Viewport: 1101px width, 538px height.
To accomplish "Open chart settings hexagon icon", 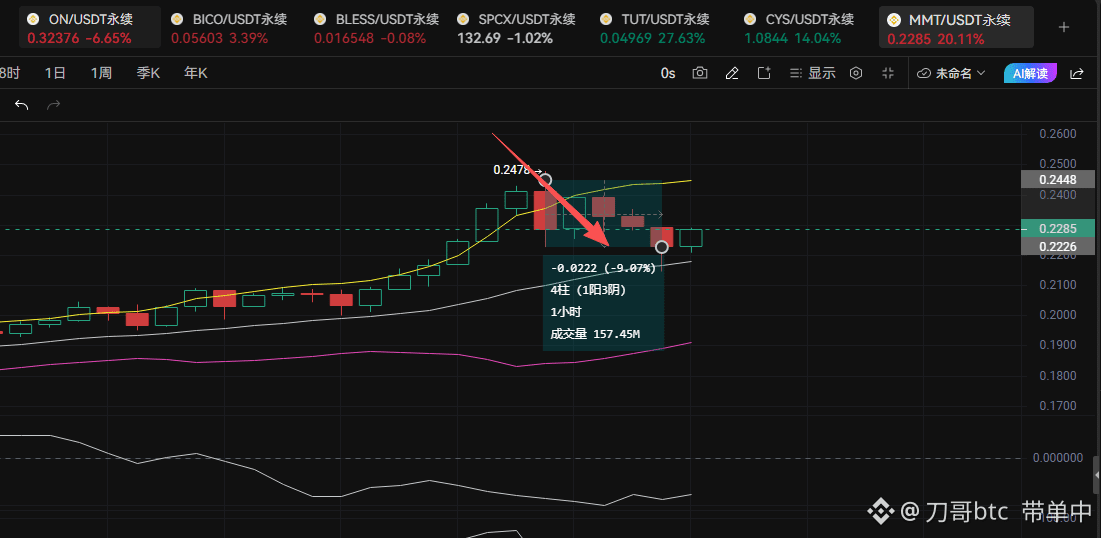I will [x=855, y=73].
